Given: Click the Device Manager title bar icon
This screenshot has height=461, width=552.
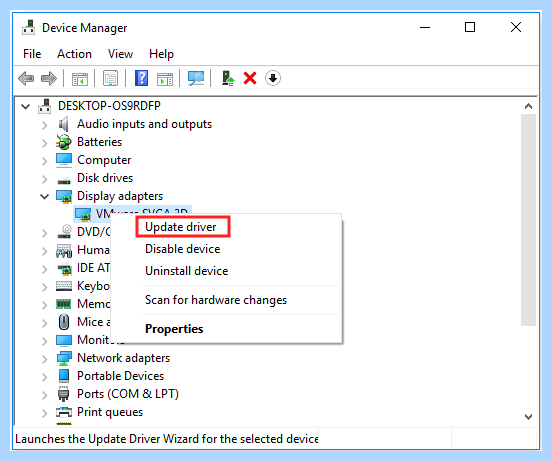Looking at the screenshot, I should 29,27.
